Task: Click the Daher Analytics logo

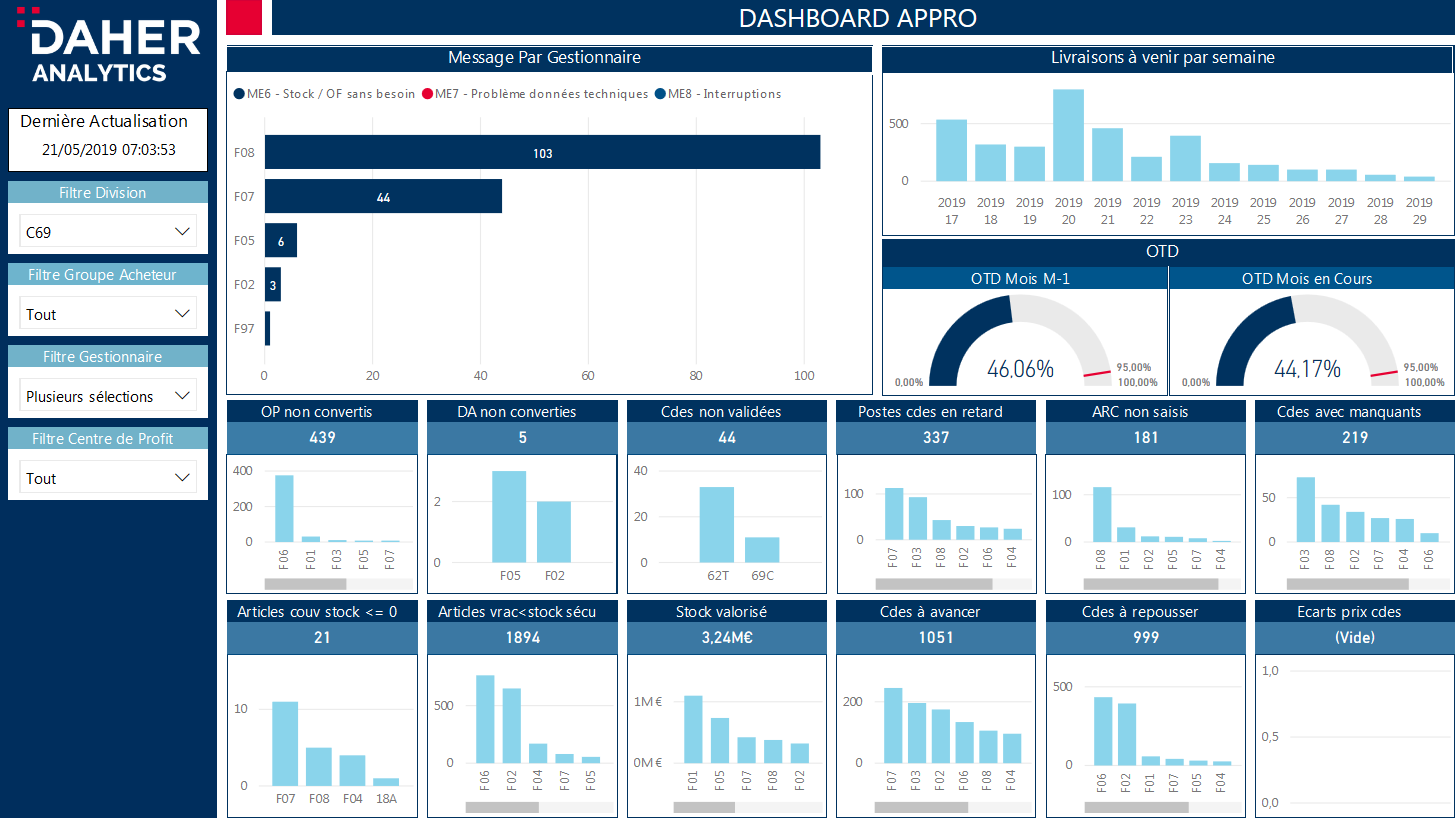Action: point(108,47)
